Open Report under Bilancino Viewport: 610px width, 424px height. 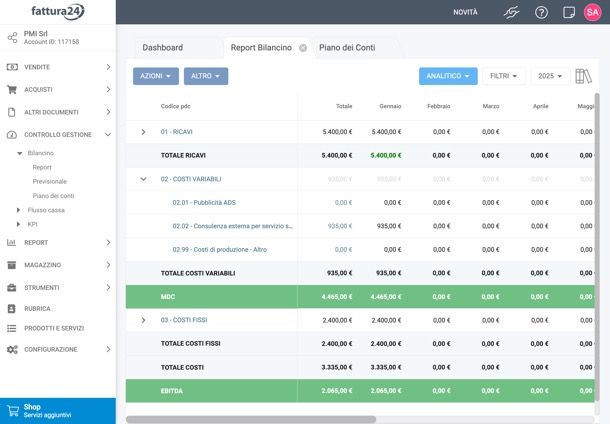pyautogui.click(x=42, y=167)
